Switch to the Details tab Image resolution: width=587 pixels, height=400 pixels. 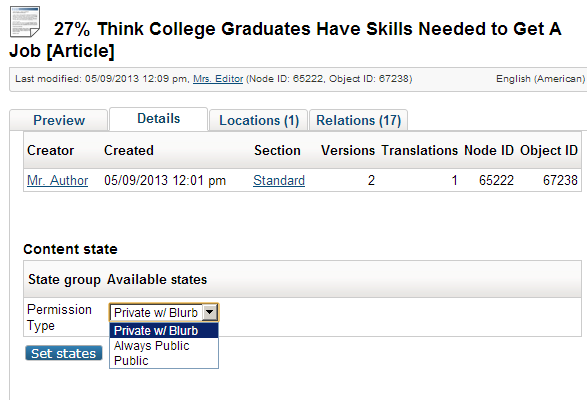click(x=158, y=119)
